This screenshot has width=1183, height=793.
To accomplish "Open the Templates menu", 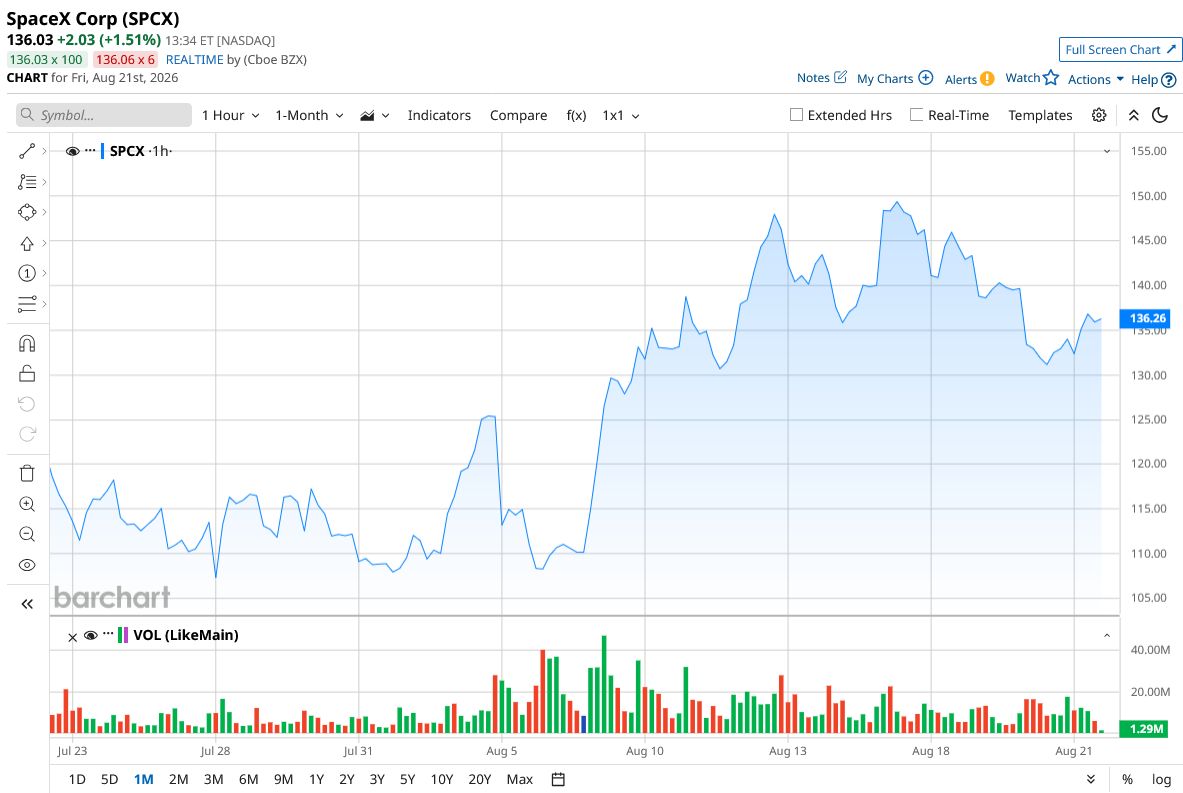I will [1040, 115].
